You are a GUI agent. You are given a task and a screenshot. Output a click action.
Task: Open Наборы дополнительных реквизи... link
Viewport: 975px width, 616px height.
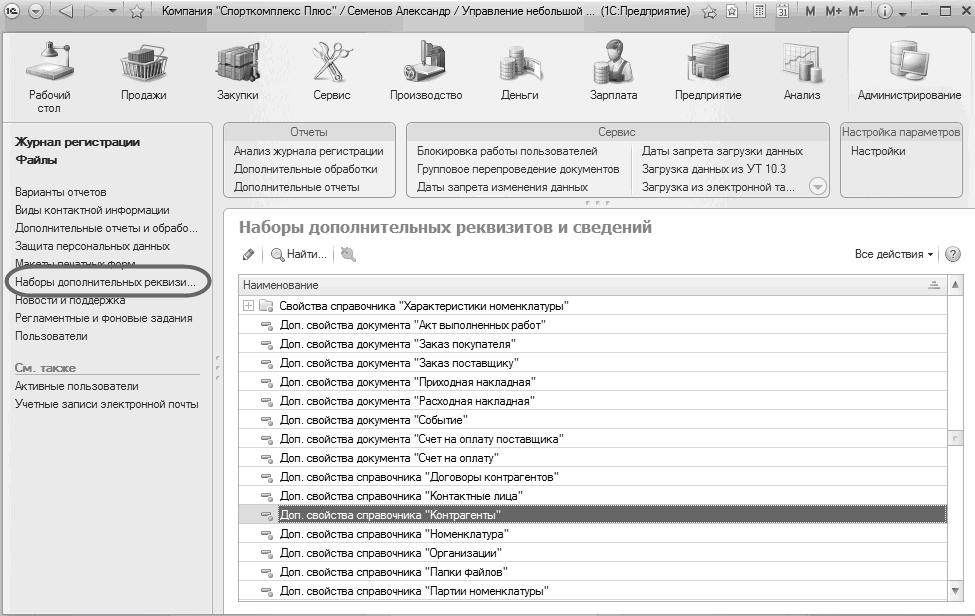(x=105, y=282)
